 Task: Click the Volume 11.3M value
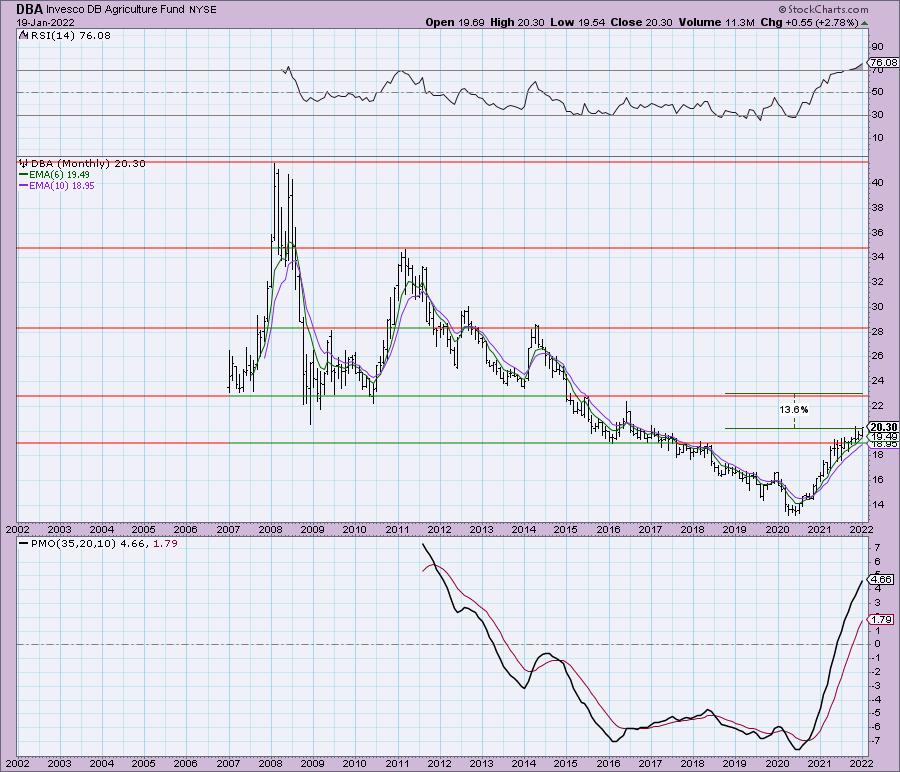coord(716,22)
